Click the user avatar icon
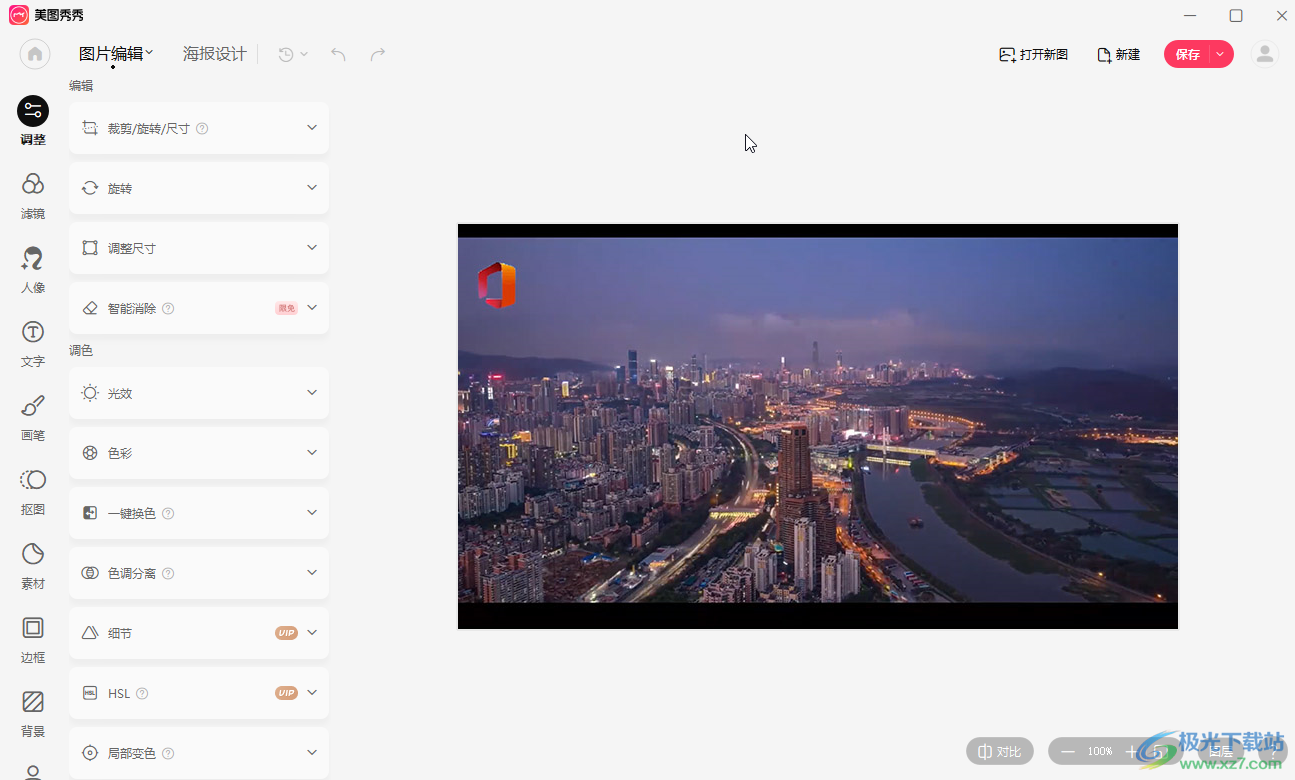The width and height of the screenshot is (1295, 780). pos(1265,54)
